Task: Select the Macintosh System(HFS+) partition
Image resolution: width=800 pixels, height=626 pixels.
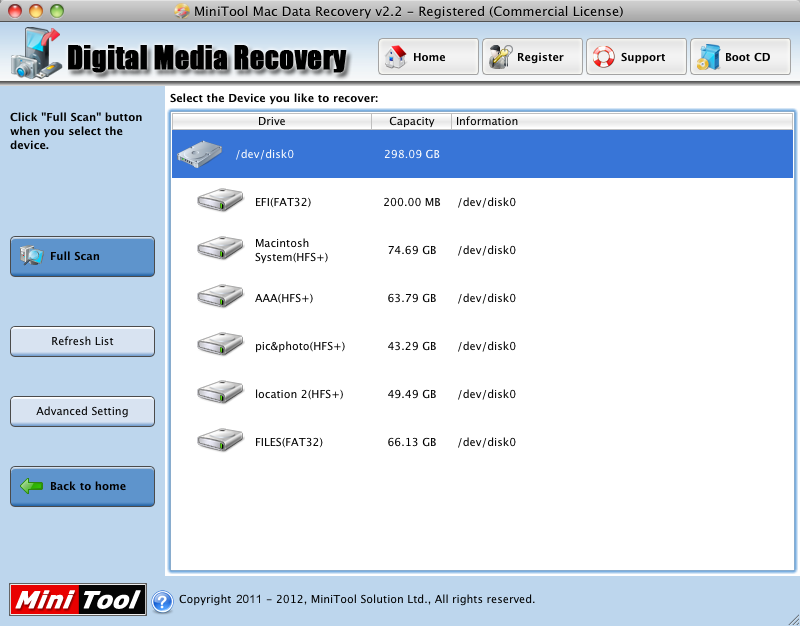Action: 291,250
